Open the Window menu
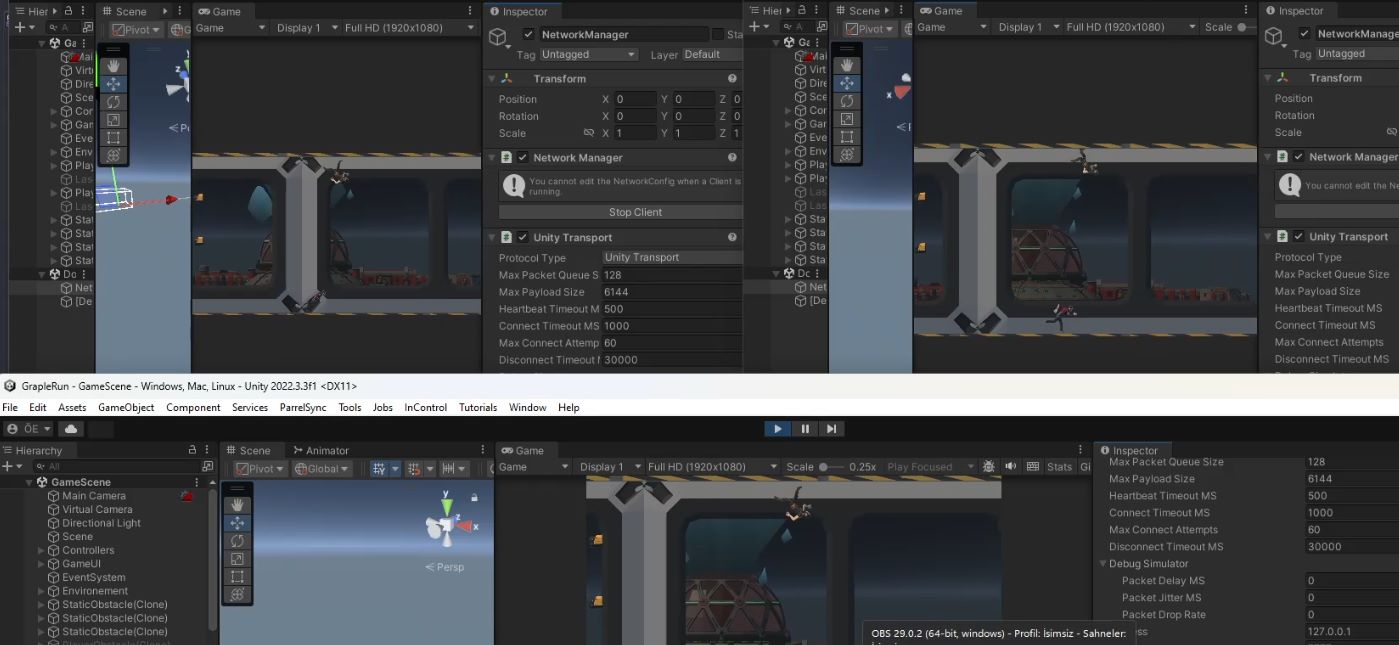1399x645 pixels. (527, 408)
